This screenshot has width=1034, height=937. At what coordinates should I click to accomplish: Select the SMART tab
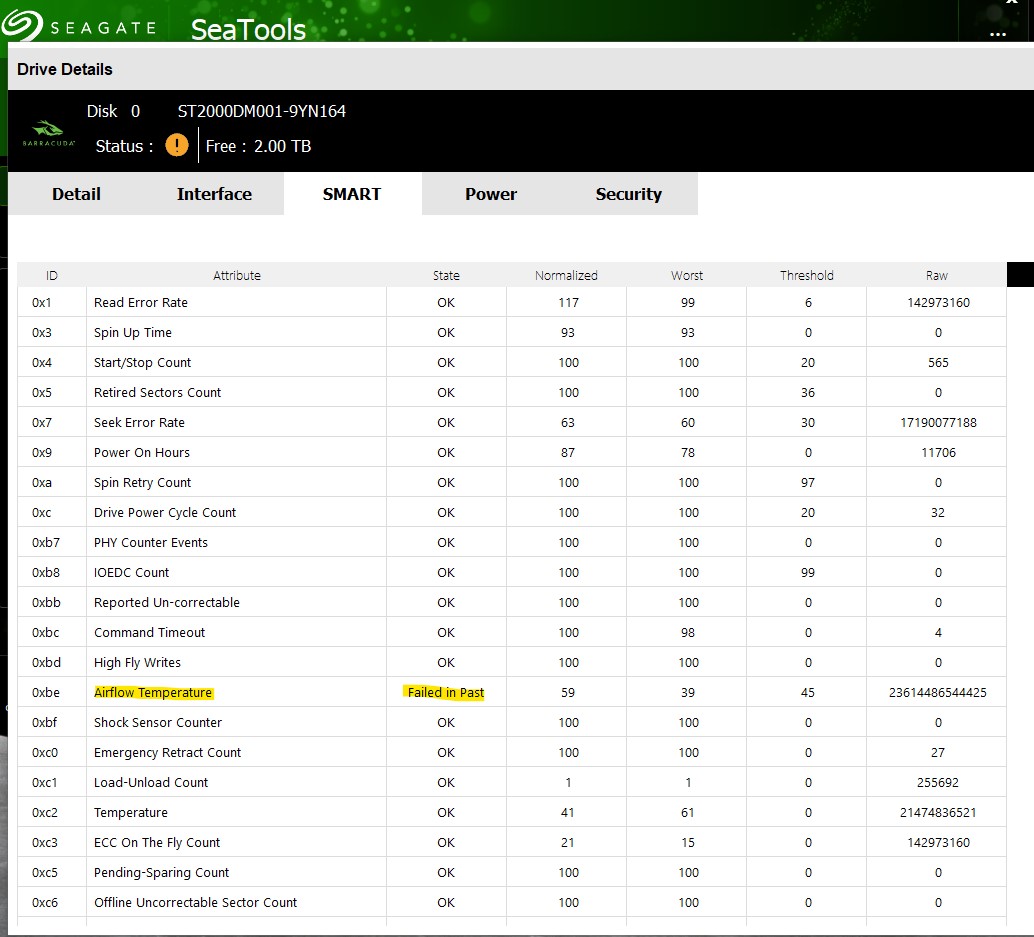352,194
